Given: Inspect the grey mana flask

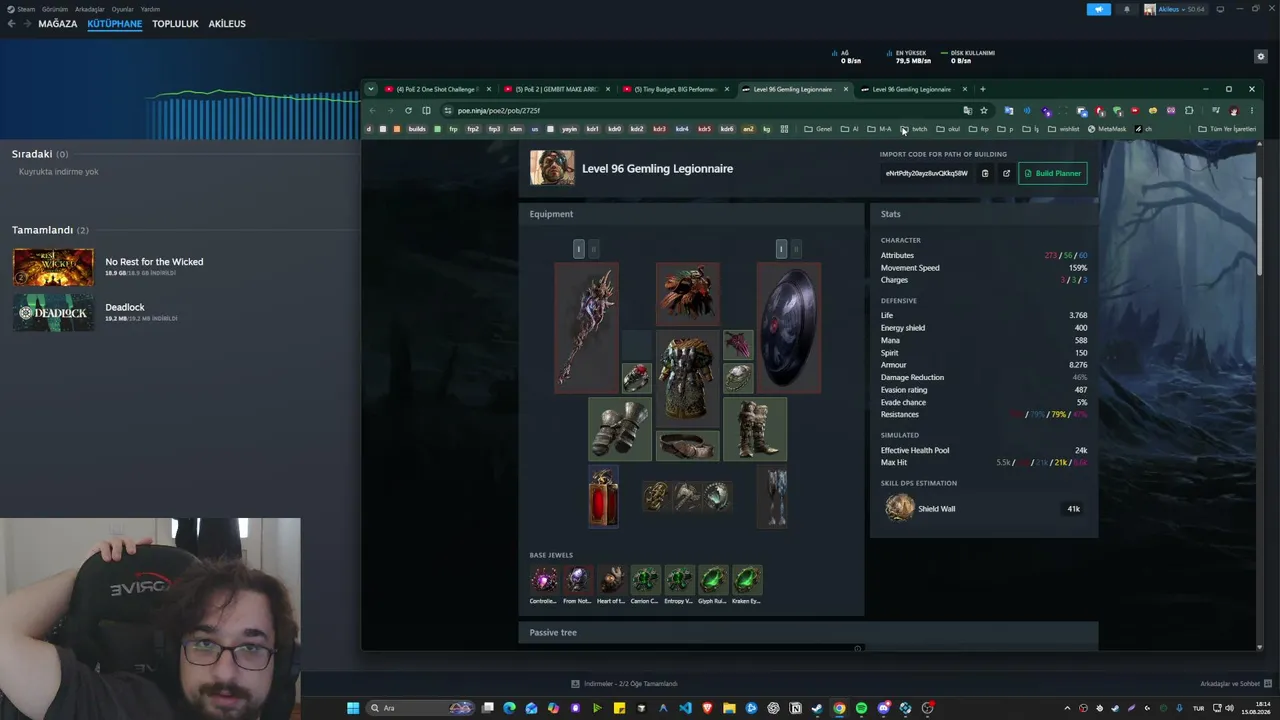Looking at the screenshot, I should point(772,497).
